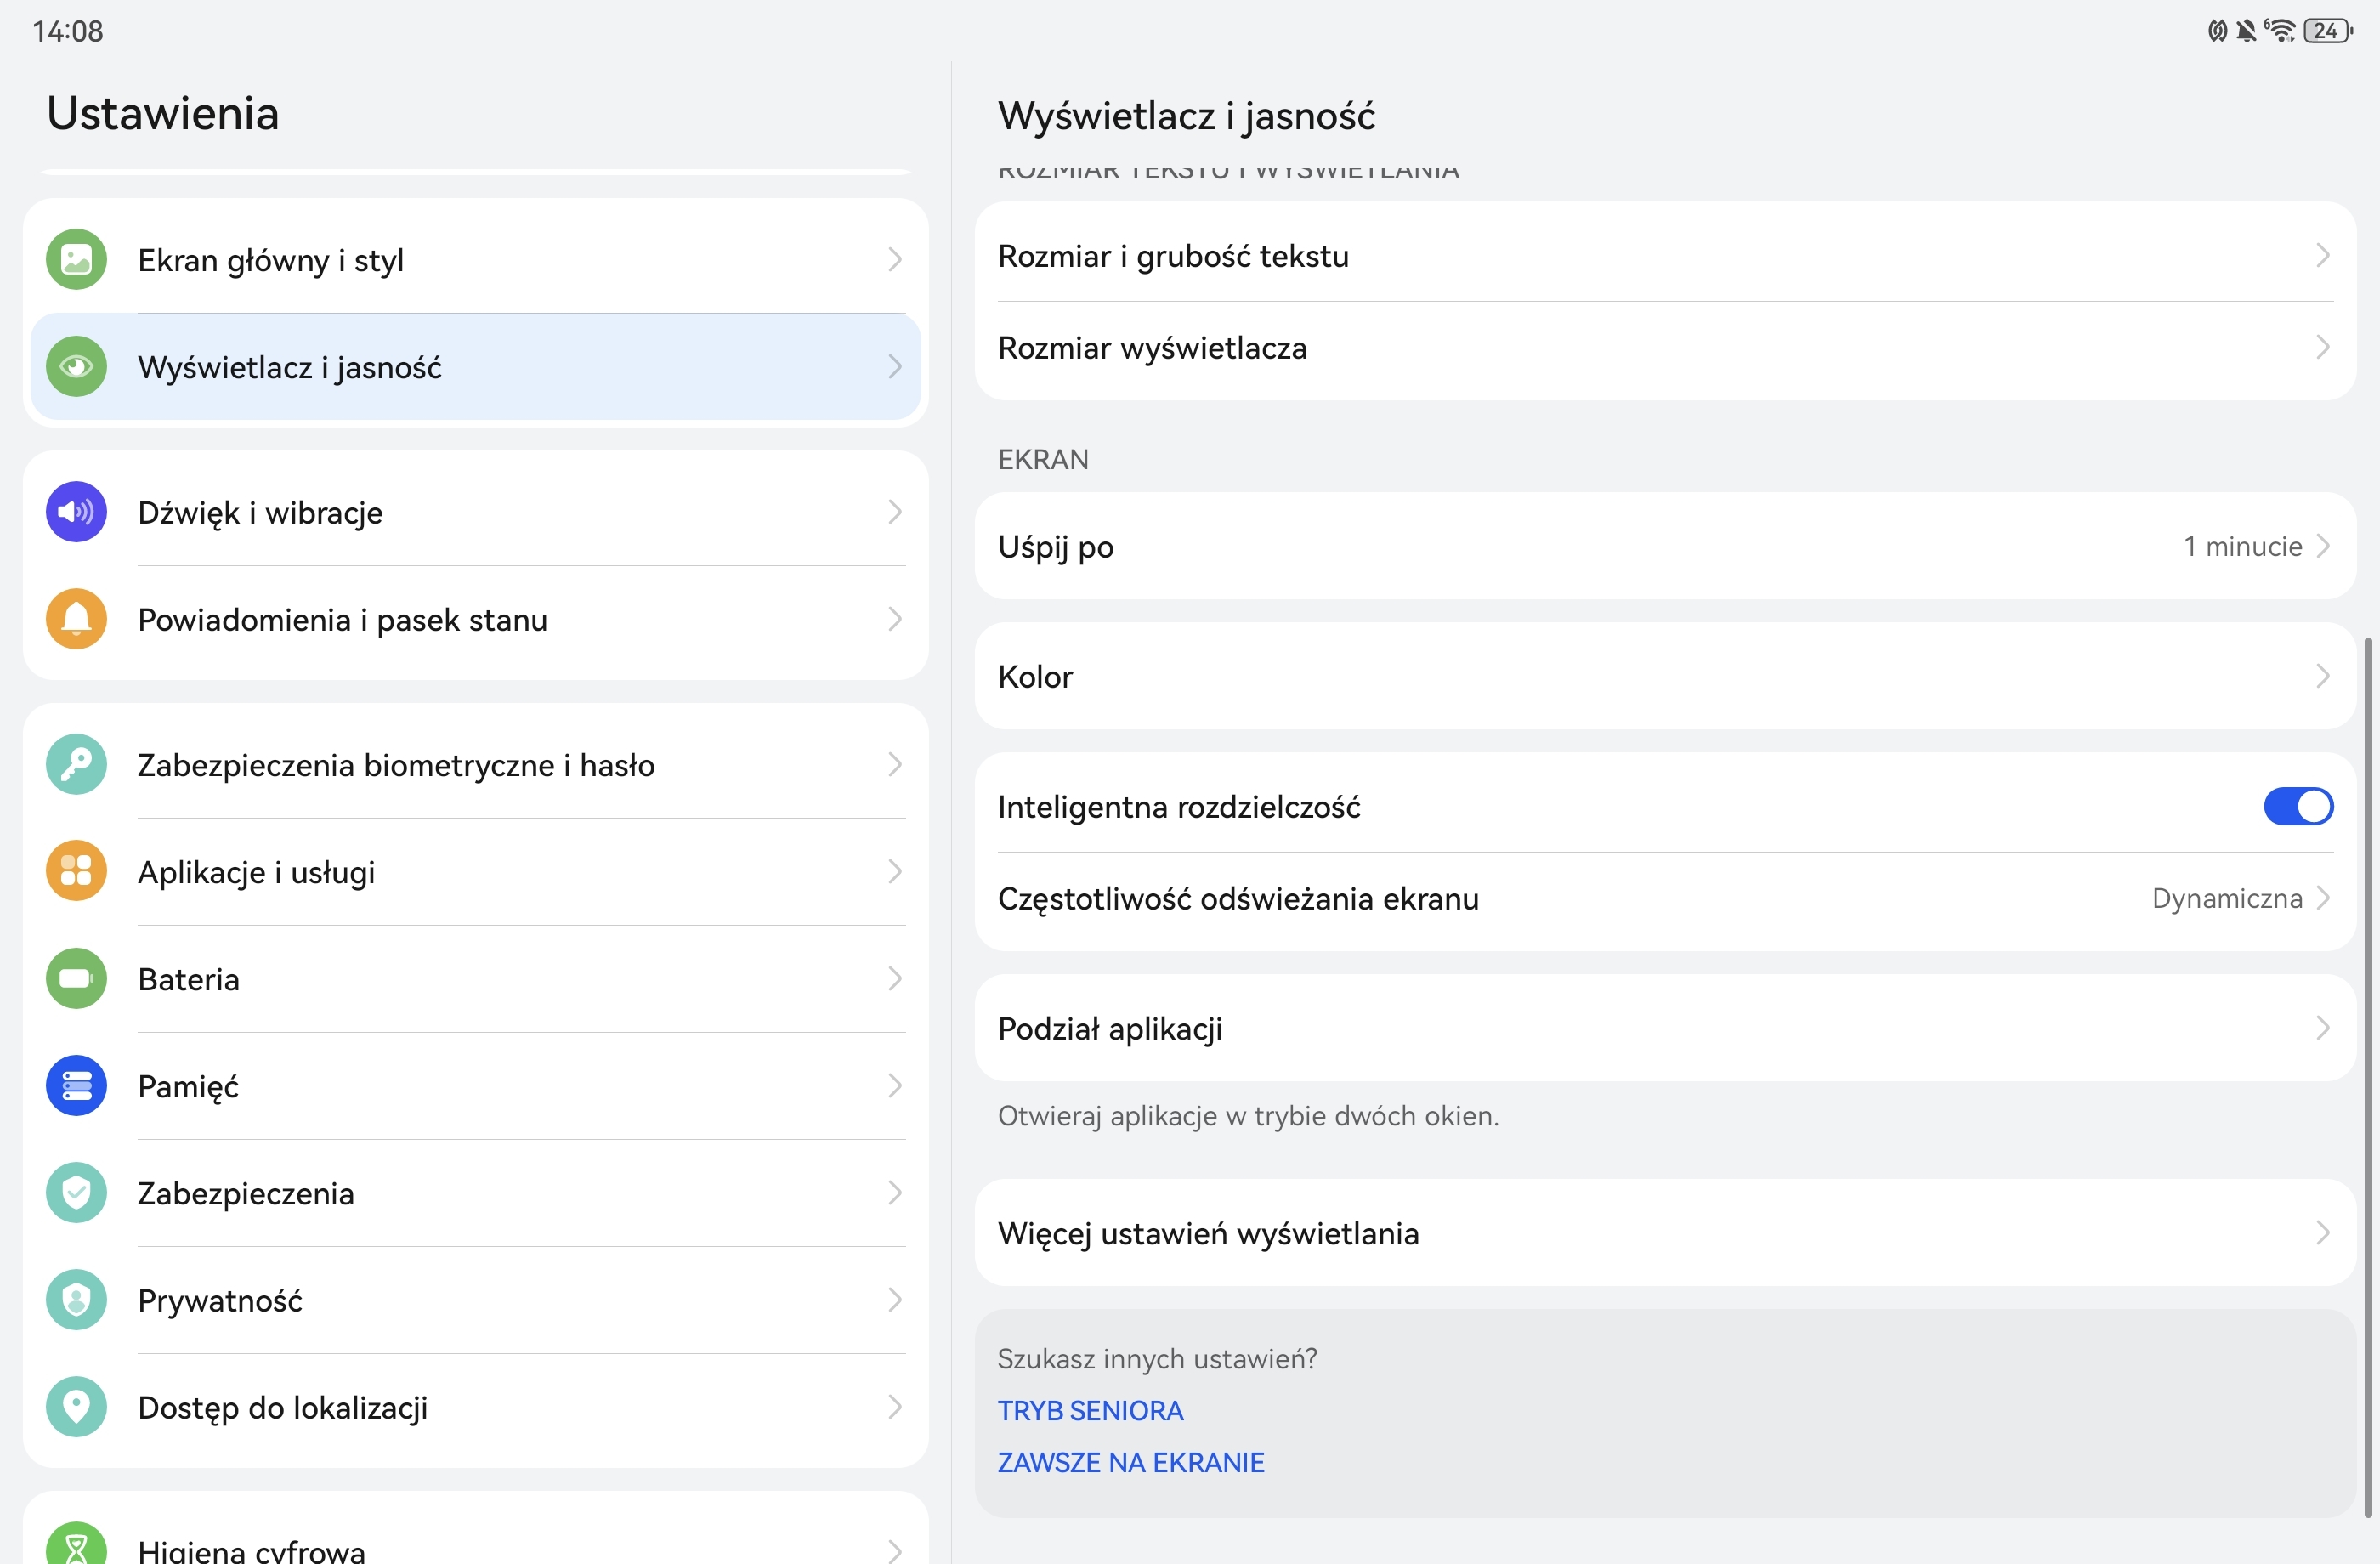This screenshot has width=2380, height=1564.
Task: Open Aplikacje i usługi settings
Action: [476, 871]
